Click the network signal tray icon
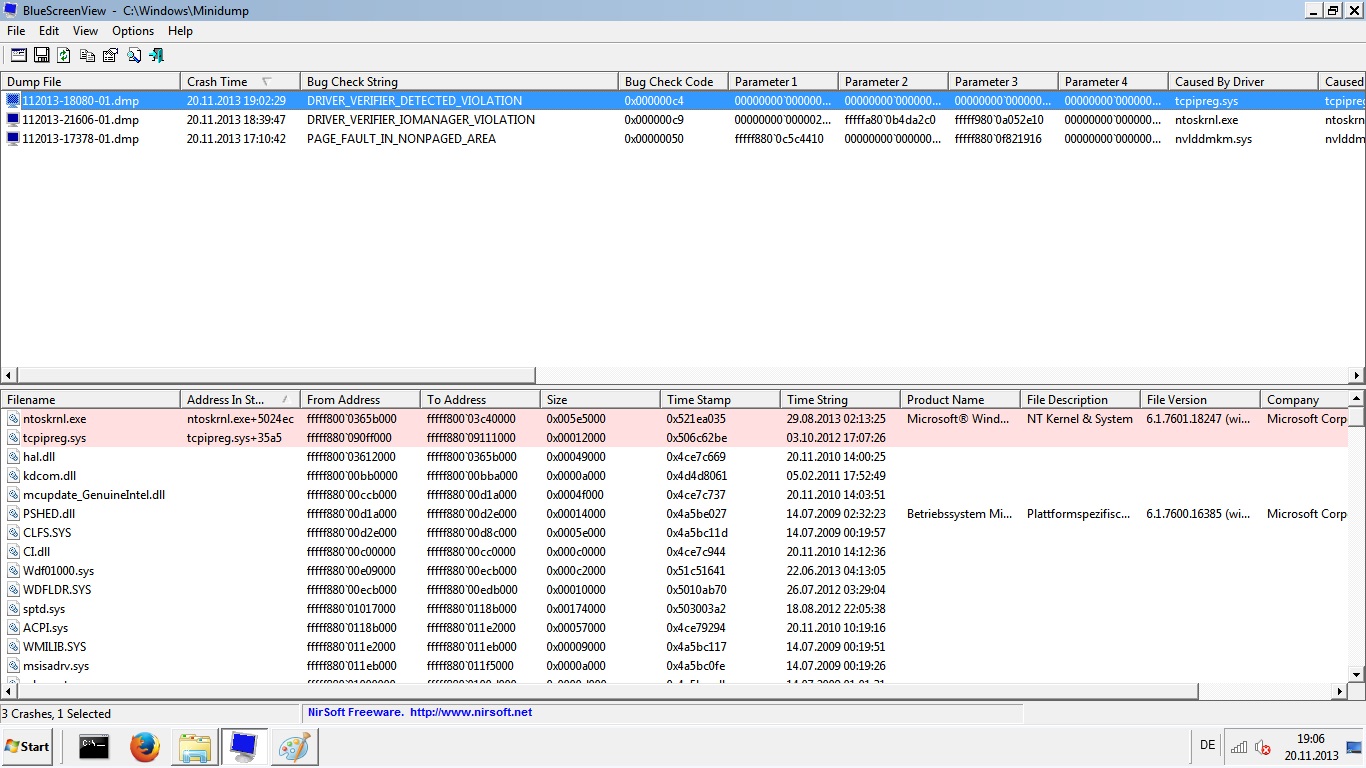 point(1239,747)
